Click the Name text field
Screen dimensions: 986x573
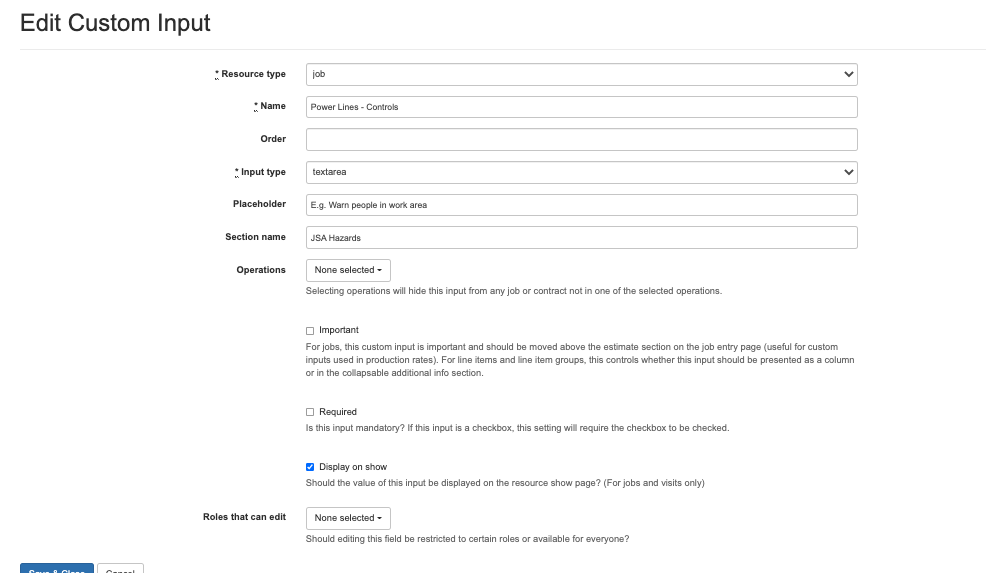pyautogui.click(x=581, y=107)
